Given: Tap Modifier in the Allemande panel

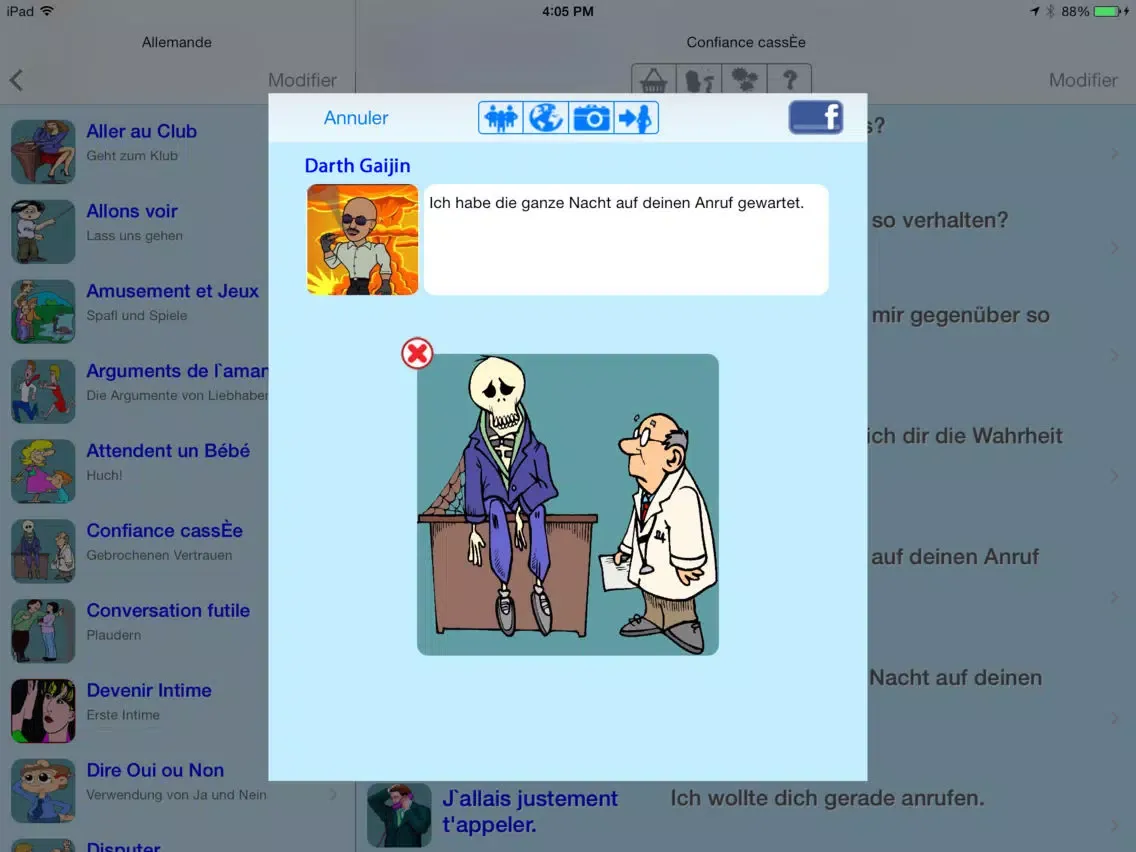Looking at the screenshot, I should tap(302, 80).
